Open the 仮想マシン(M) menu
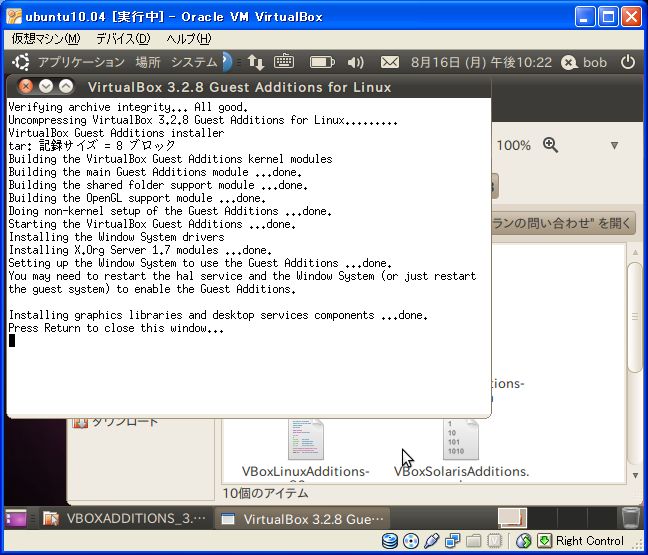This screenshot has height=555, width=648. point(45,39)
